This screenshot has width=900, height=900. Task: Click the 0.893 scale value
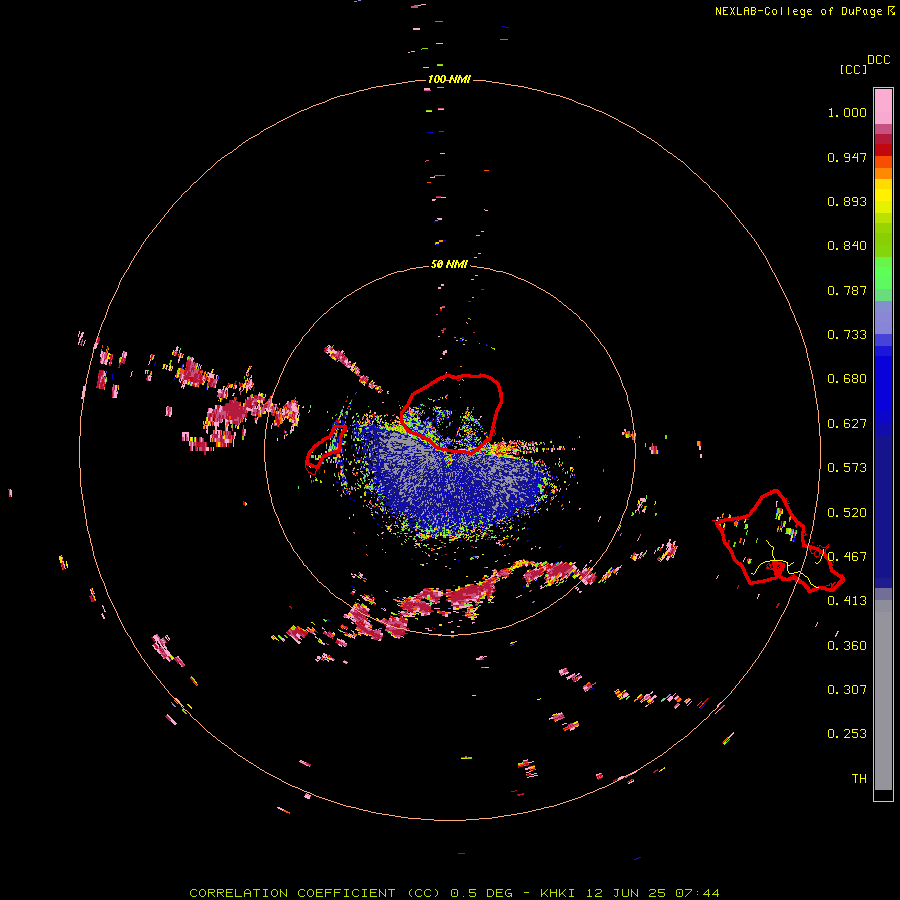(847, 201)
